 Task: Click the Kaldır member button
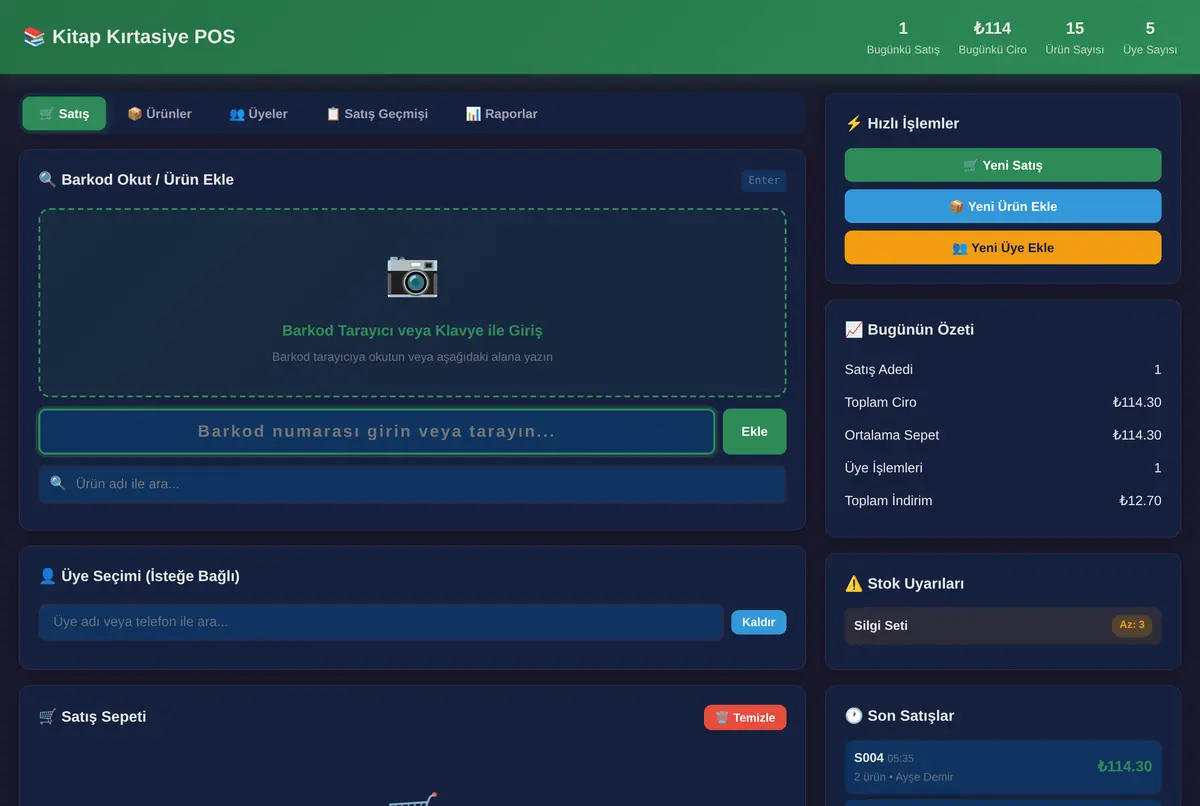[759, 622]
